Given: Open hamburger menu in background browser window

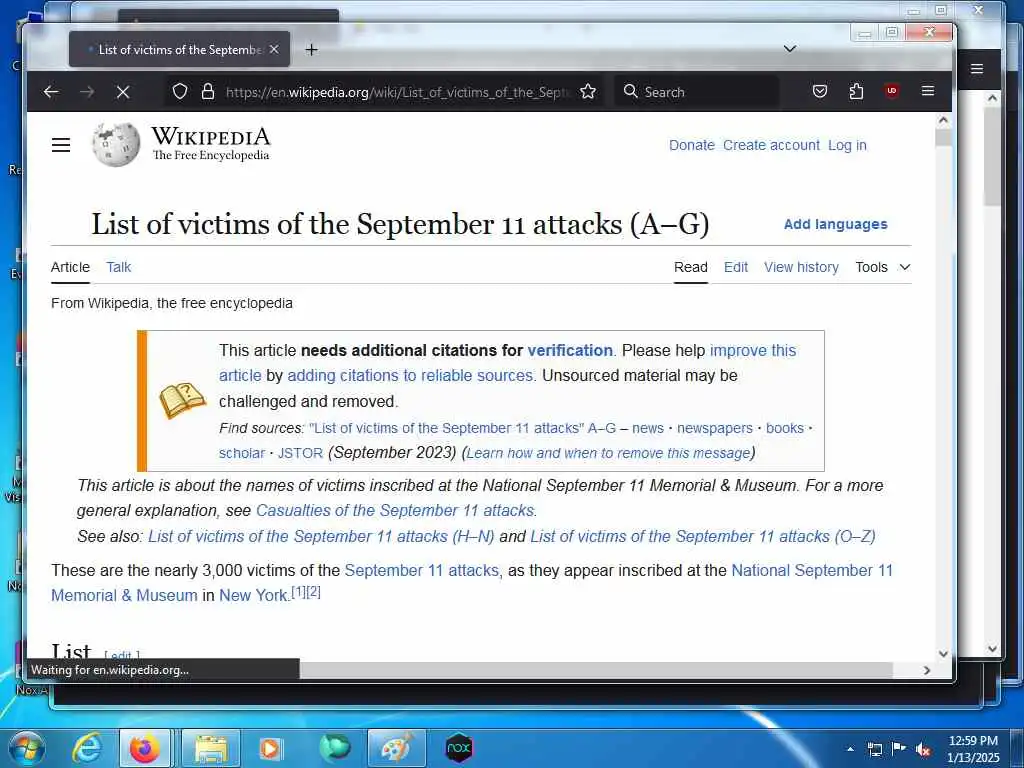Looking at the screenshot, I should click(977, 69).
